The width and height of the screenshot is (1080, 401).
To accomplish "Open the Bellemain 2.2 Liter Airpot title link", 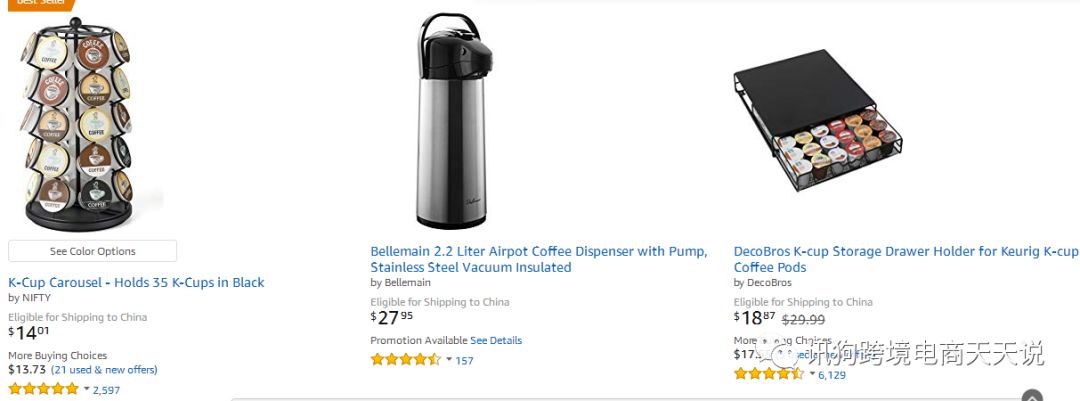I will (x=538, y=251).
